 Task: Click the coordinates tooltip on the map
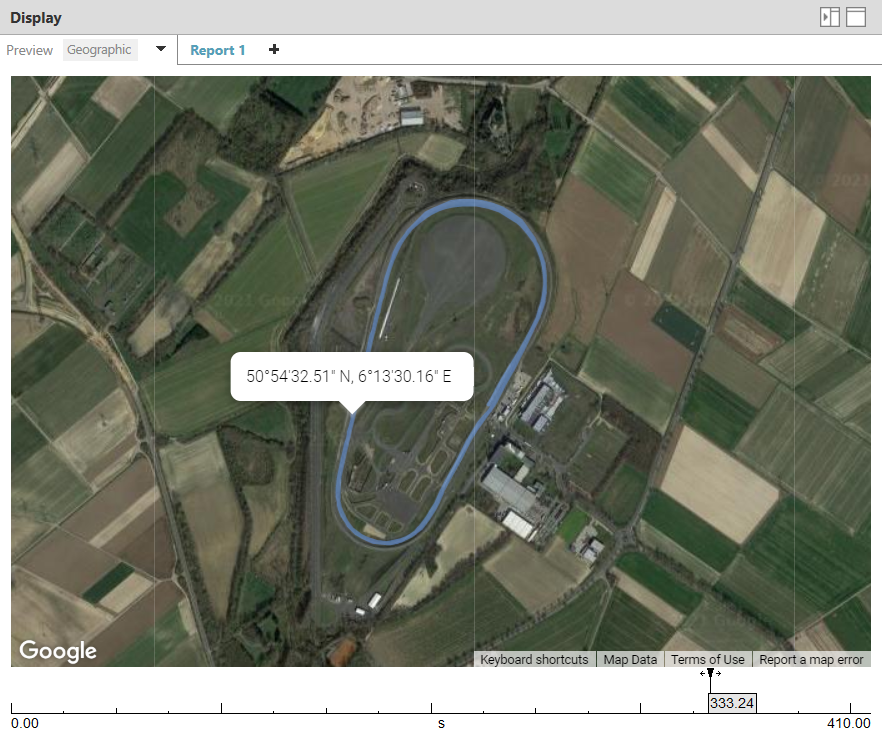[349, 376]
